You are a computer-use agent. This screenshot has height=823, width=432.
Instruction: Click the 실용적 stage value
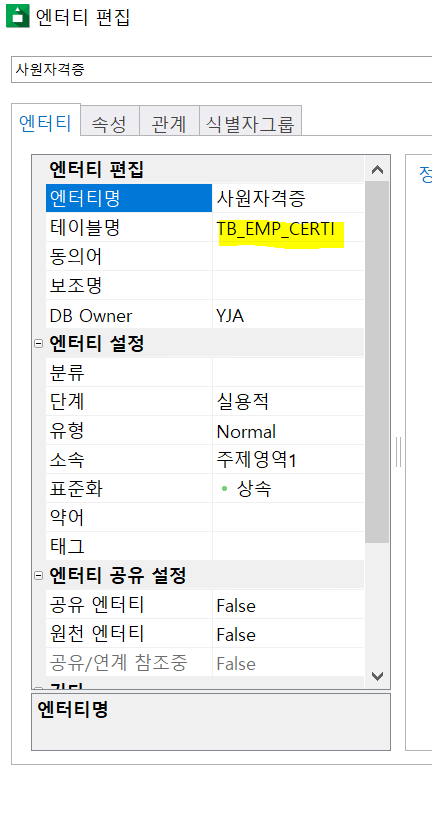click(243, 402)
